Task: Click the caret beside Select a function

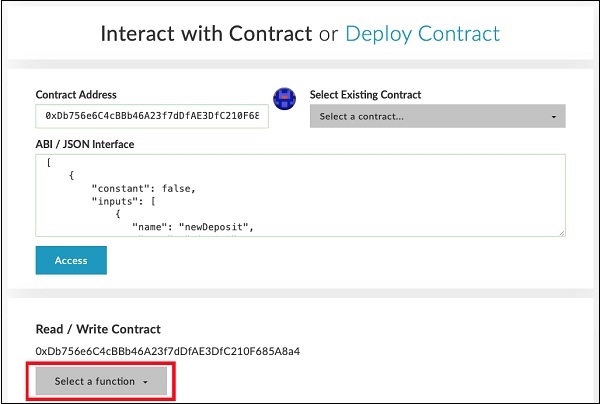Action: tap(145, 382)
